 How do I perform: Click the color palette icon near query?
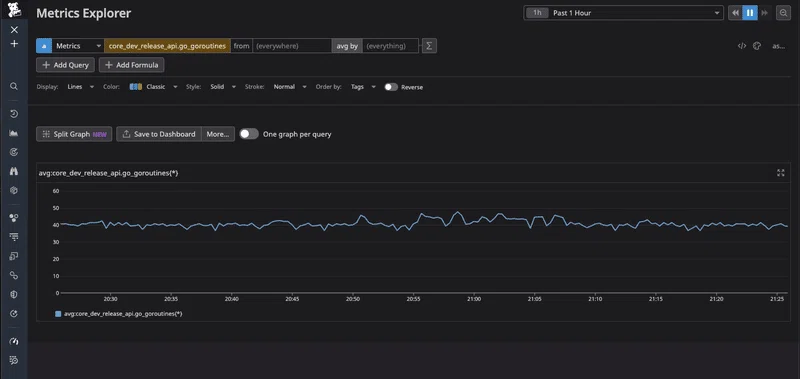[x=757, y=46]
